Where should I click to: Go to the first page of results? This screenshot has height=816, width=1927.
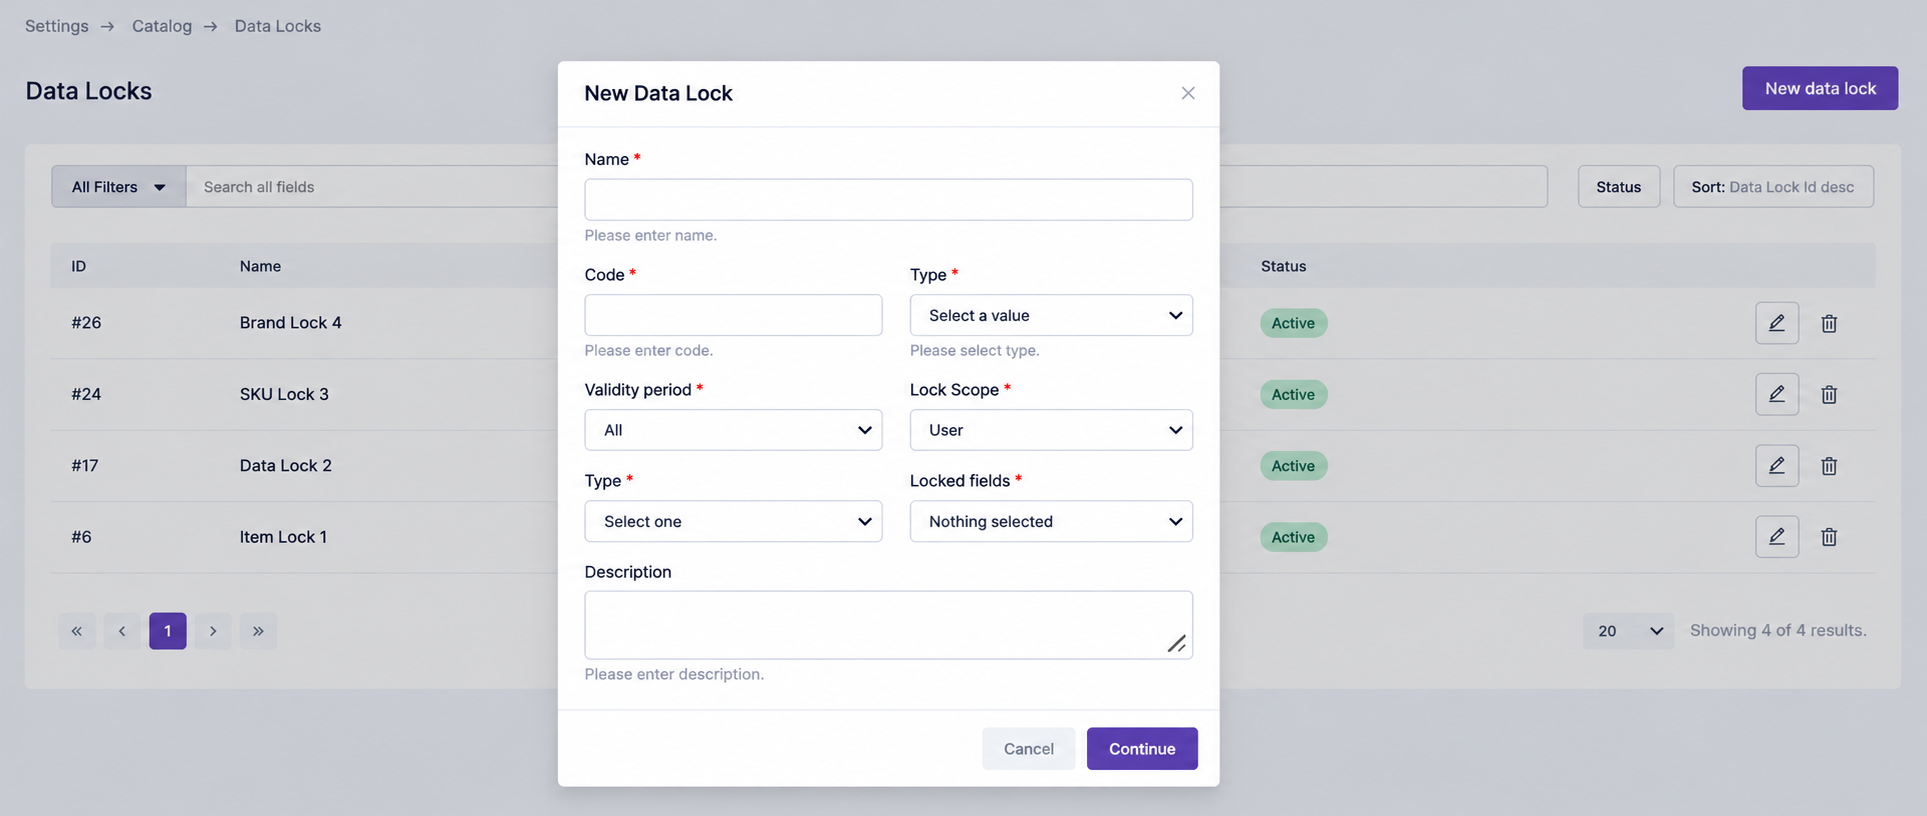(x=77, y=631)
